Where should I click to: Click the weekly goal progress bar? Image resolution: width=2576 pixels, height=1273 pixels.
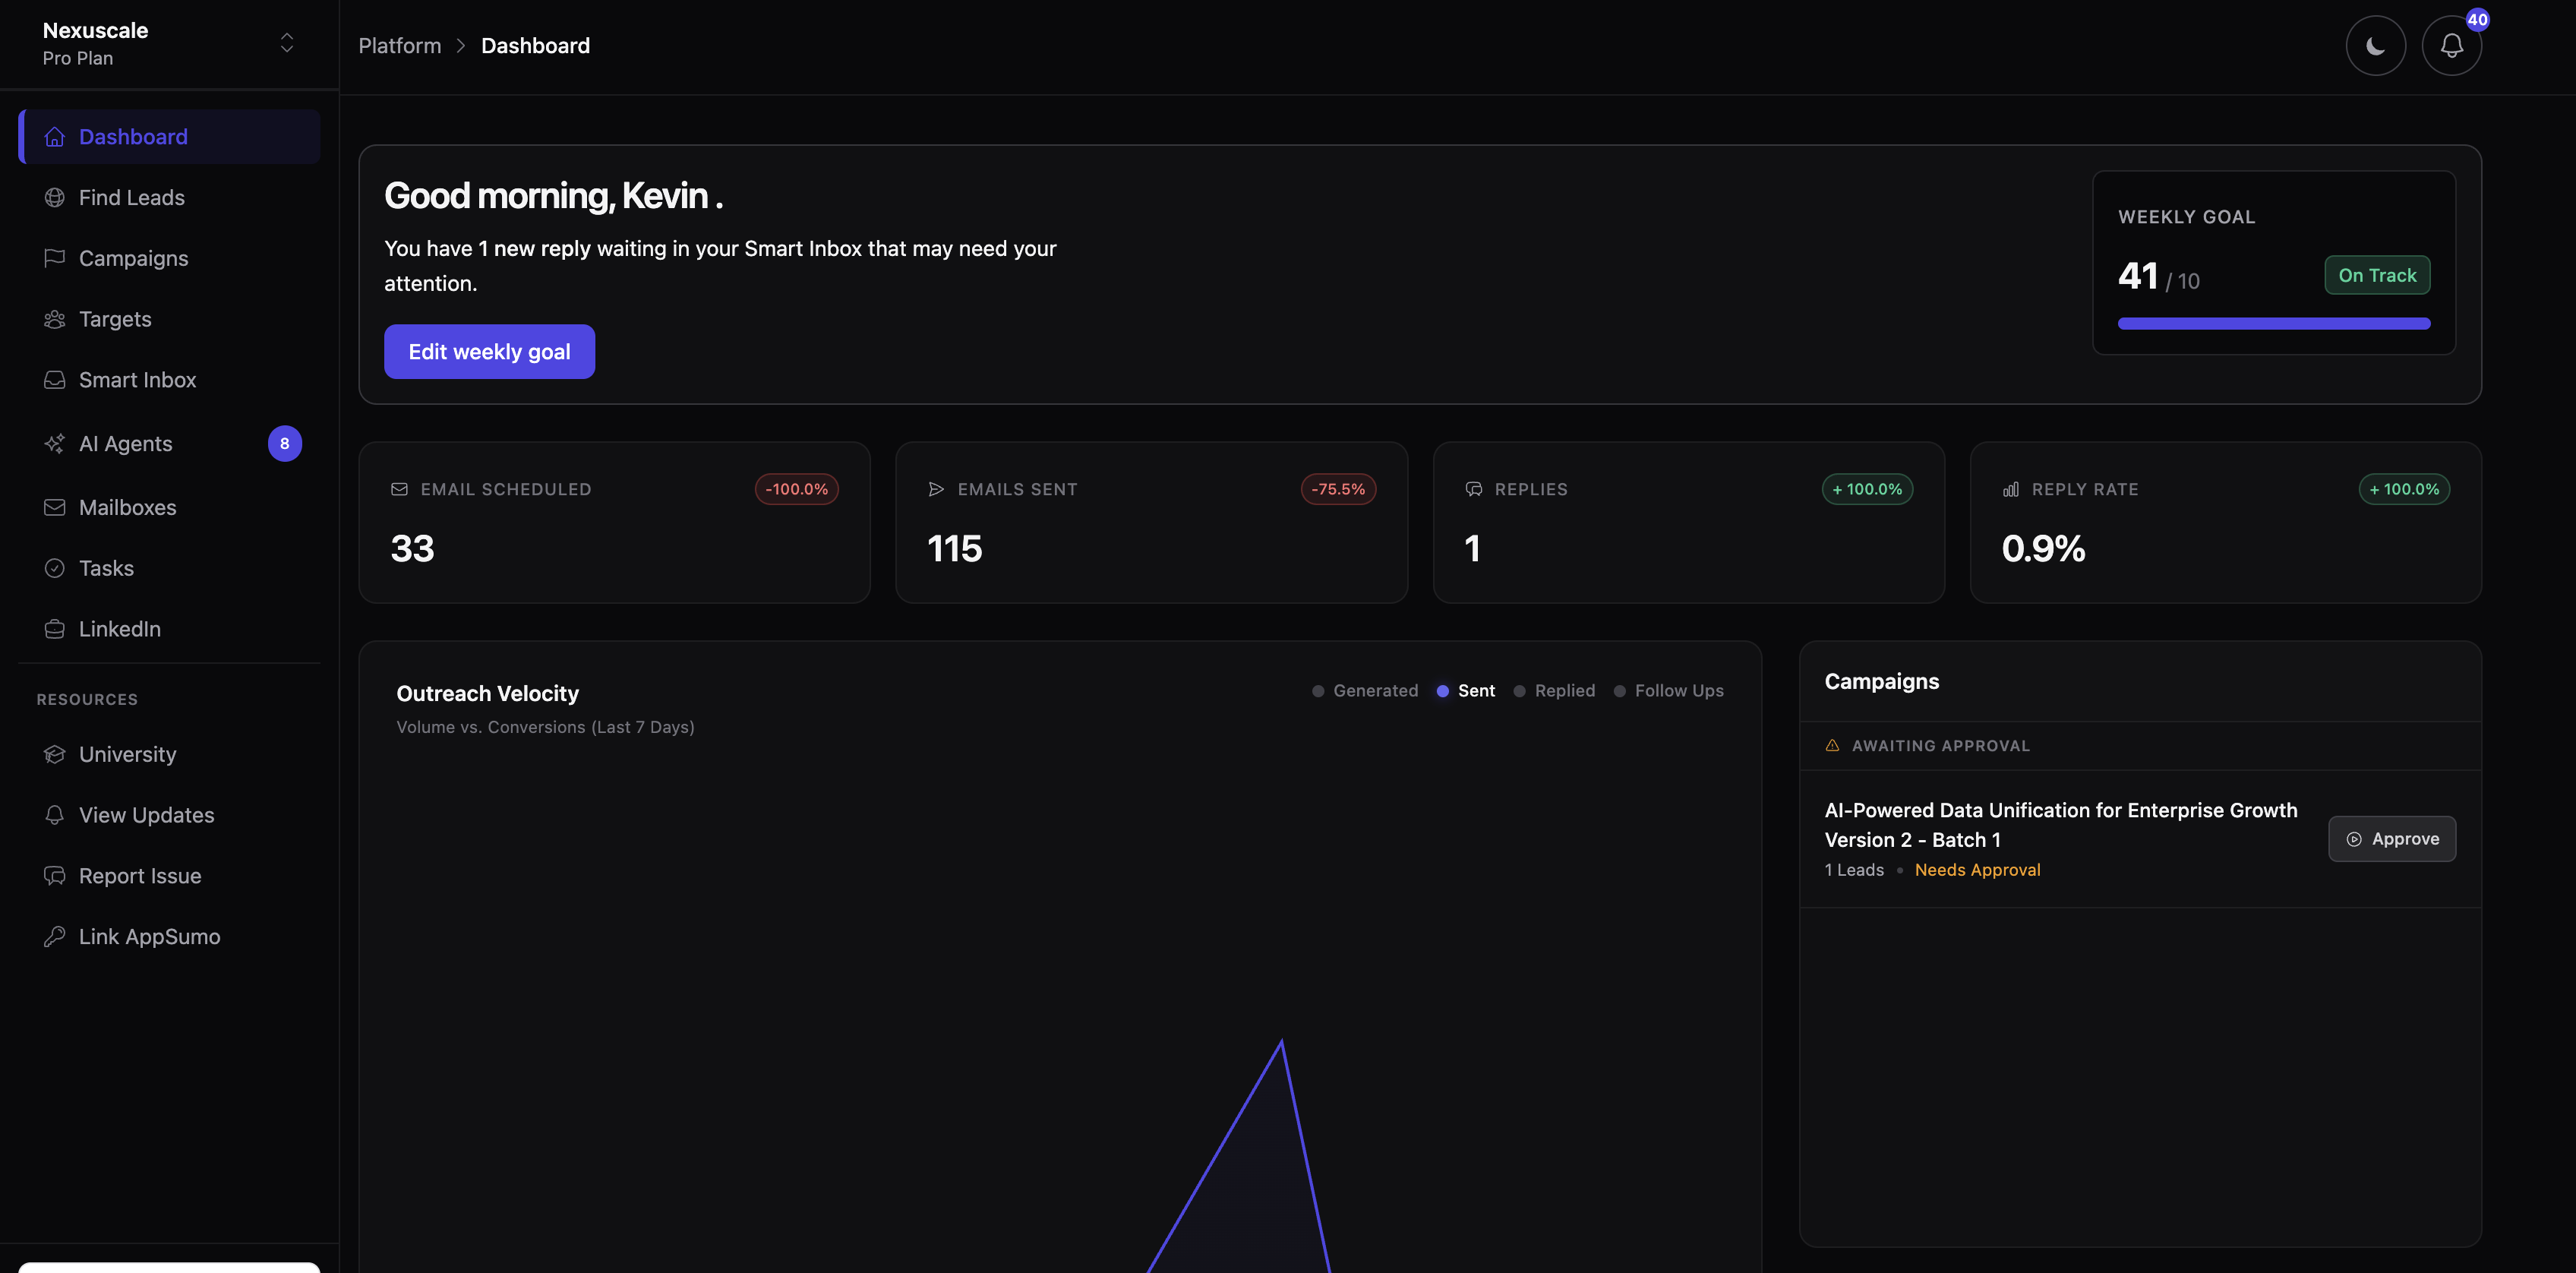tap(2273, 323)
